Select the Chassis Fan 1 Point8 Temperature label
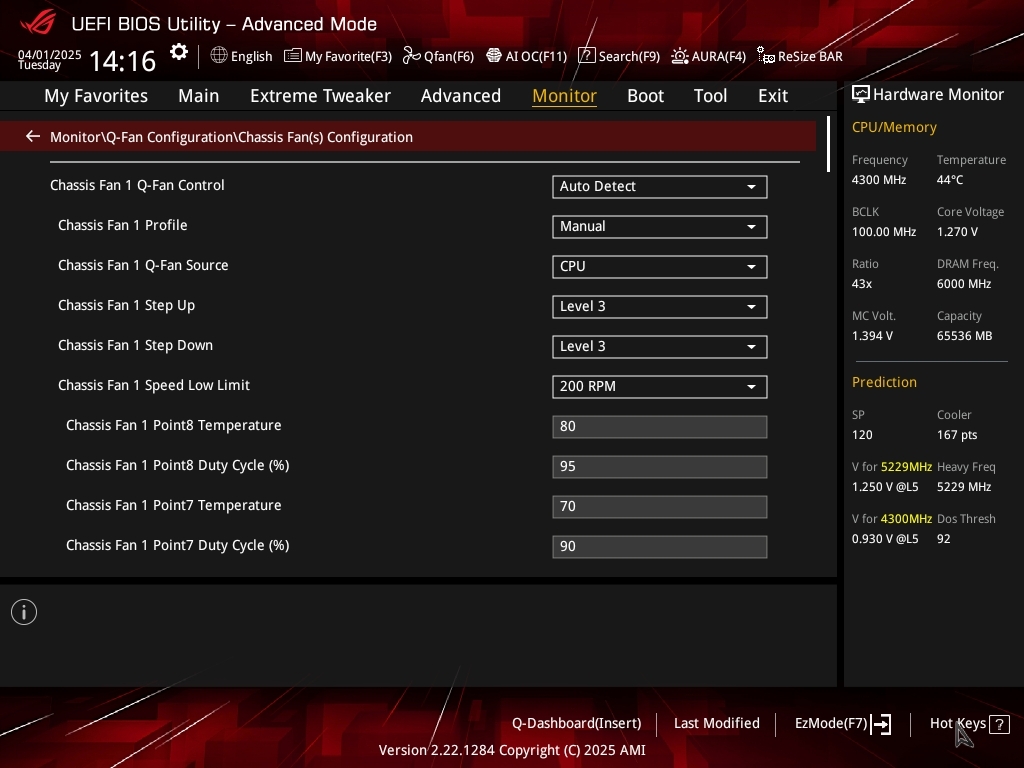The height and width of the screenshot is (768, 1024). click(x=174, y=425)
